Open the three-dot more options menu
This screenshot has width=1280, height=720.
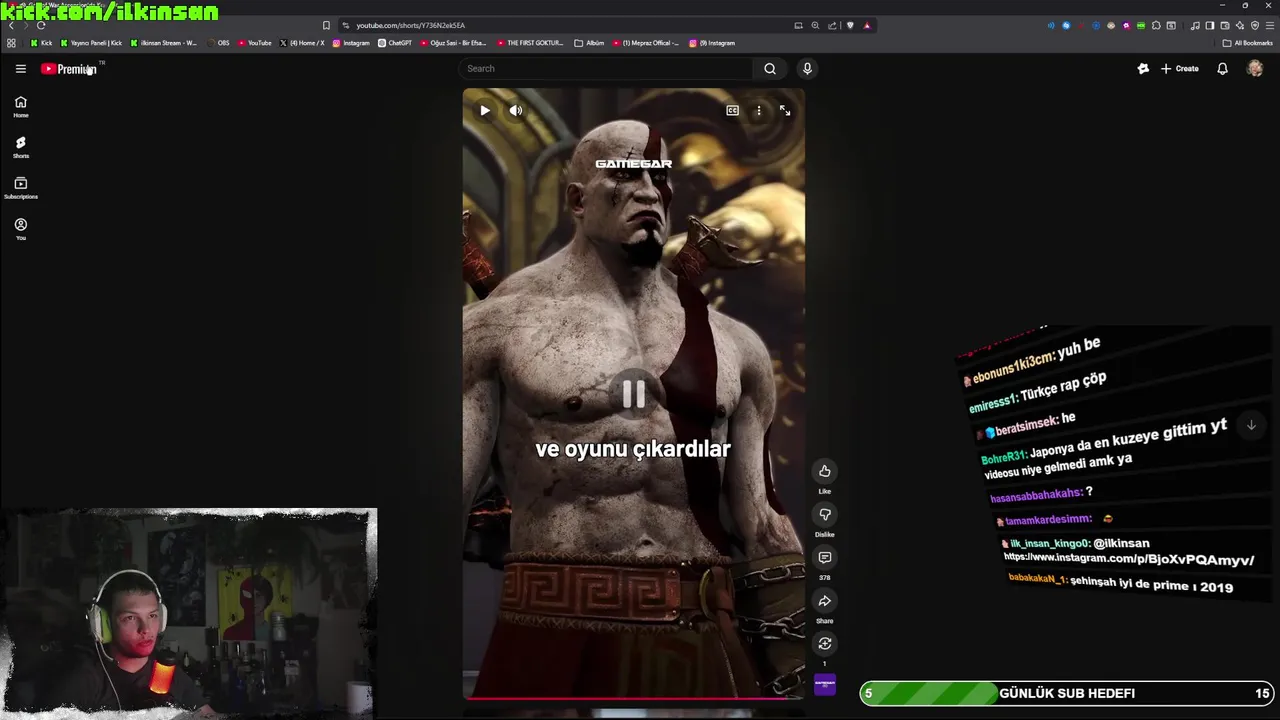pyautogui.click(x=759, y=110)
